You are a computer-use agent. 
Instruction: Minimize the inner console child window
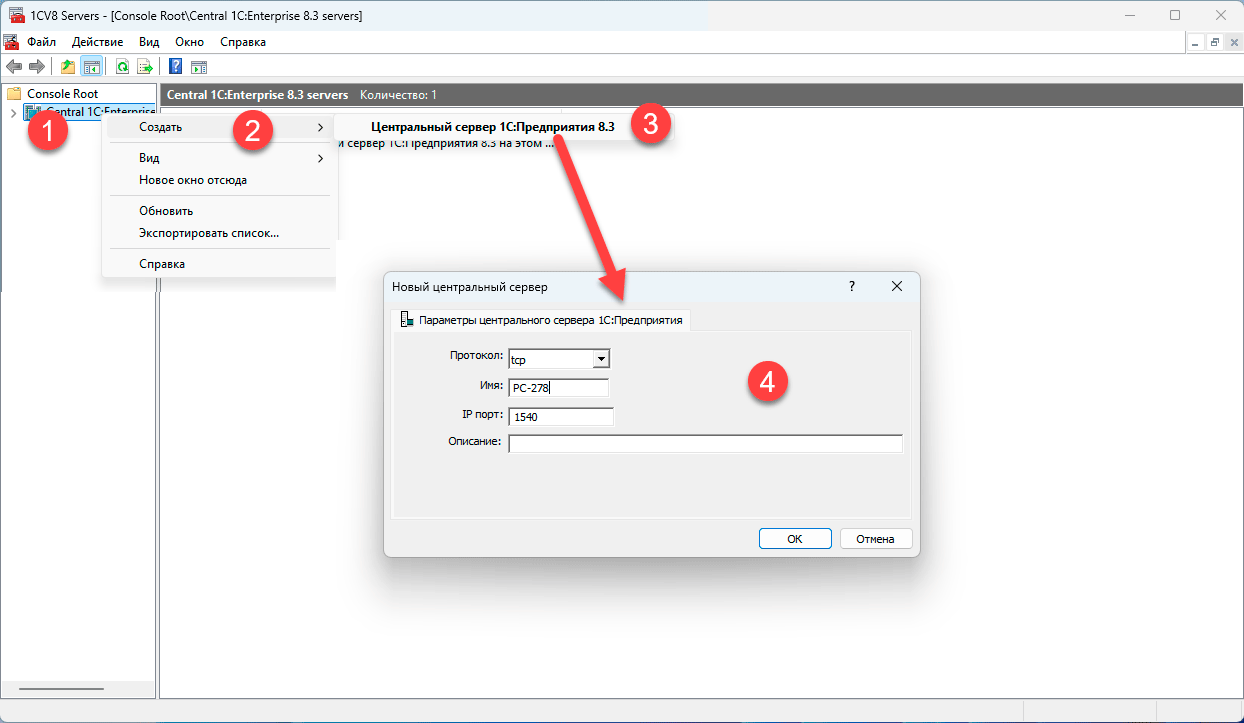pyautogui.click(x=1197, y=42)
